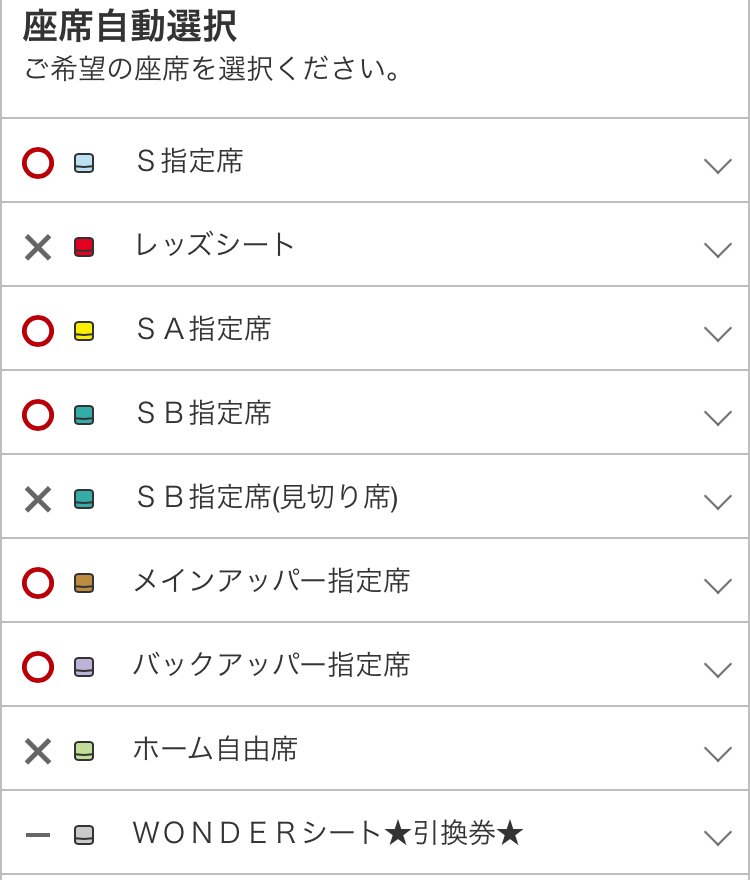Click the red circle icon for バックアッパー指定席
This screenshot has width=750, height=880.
pyautogui.click(x=38, y=667)
